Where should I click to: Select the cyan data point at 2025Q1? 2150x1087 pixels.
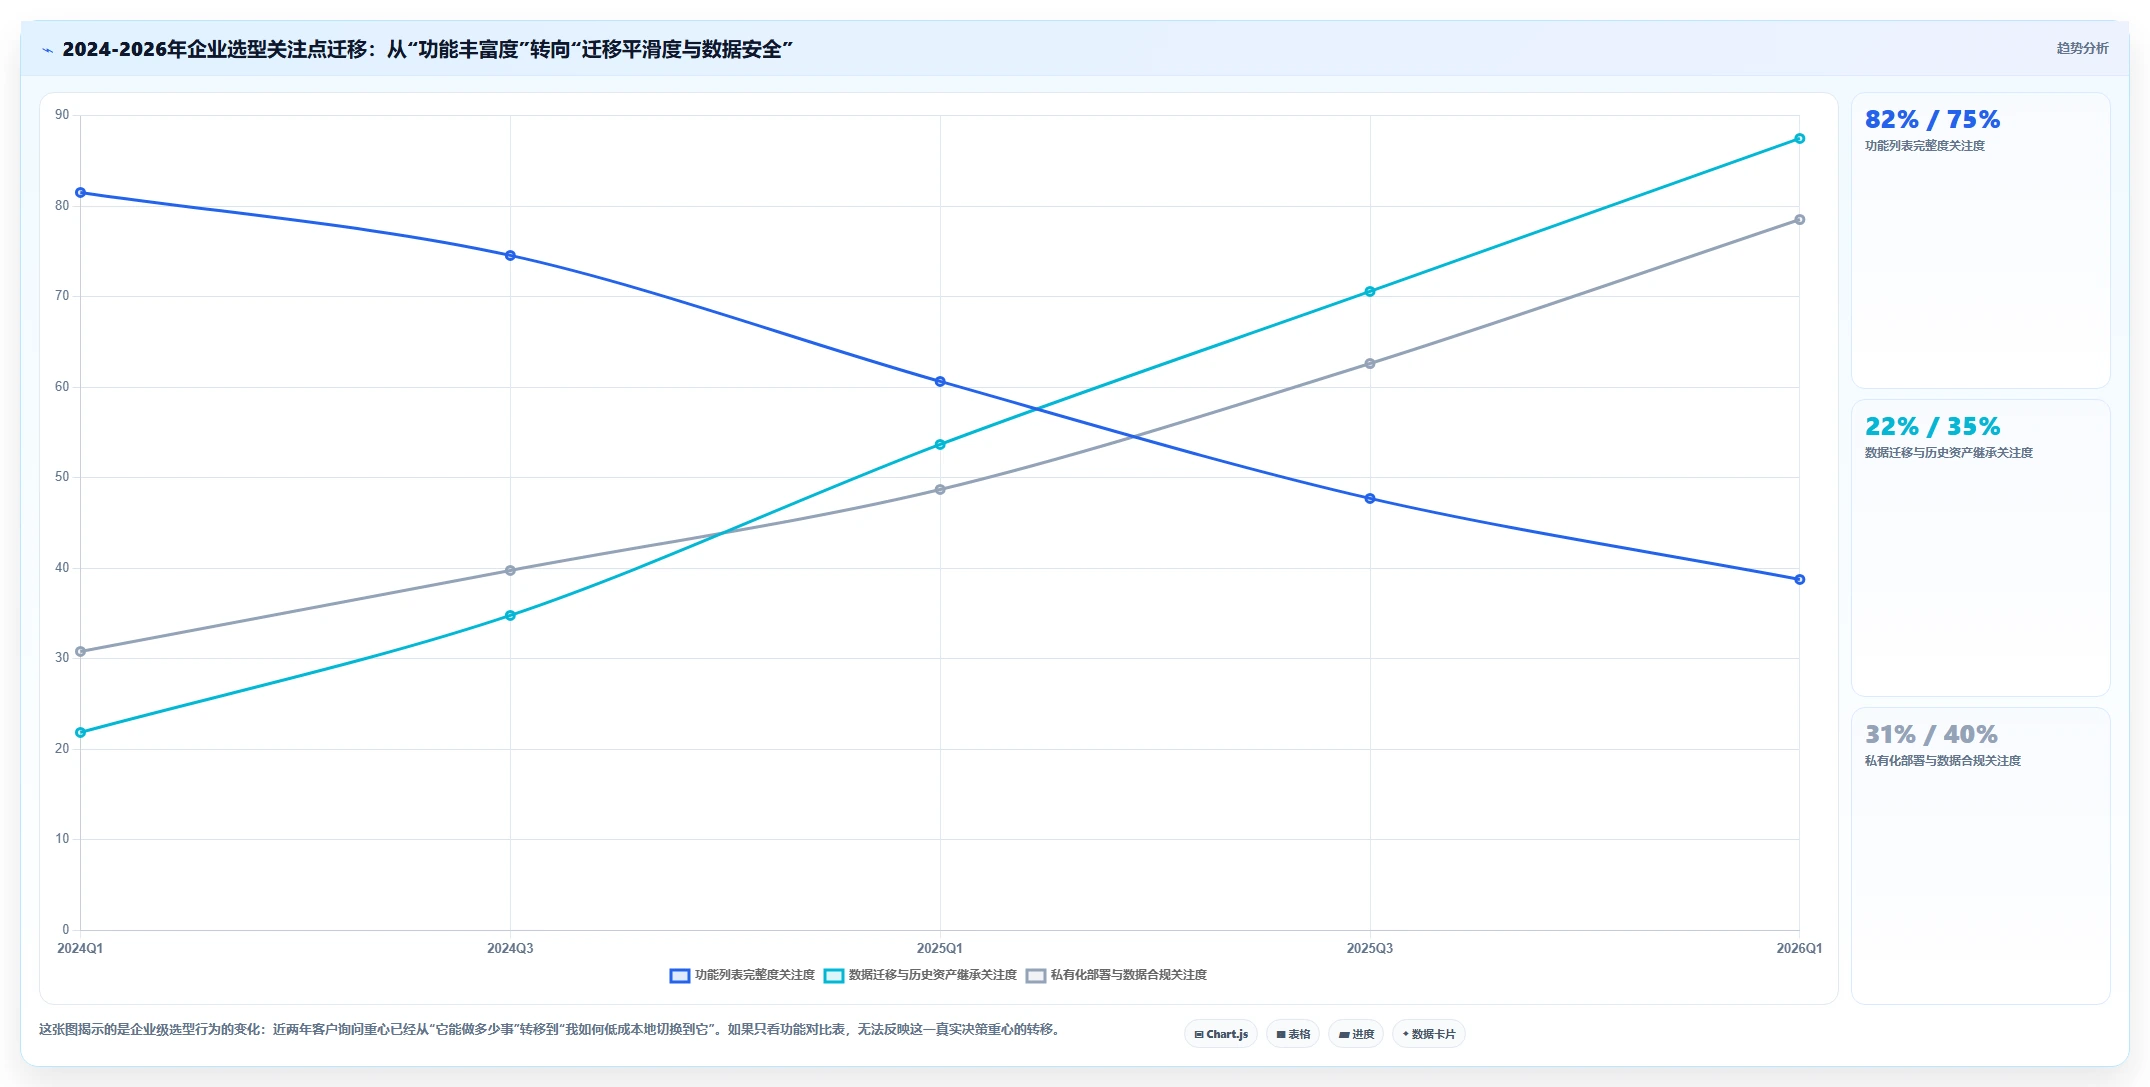coord(940,445)
